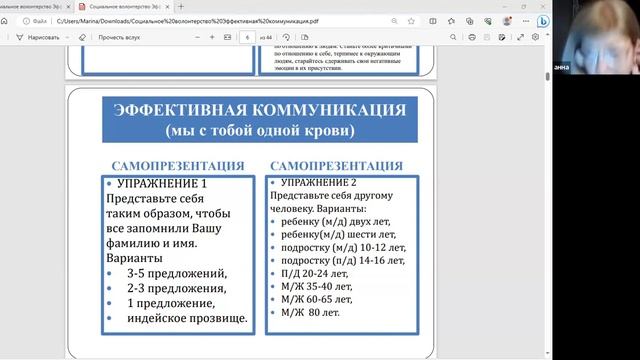Image resolution: width=640 pixels, height=360 pixels.
Task: Click the Fit to page icon
Action: pyautogui.click(x=227, y=37)
